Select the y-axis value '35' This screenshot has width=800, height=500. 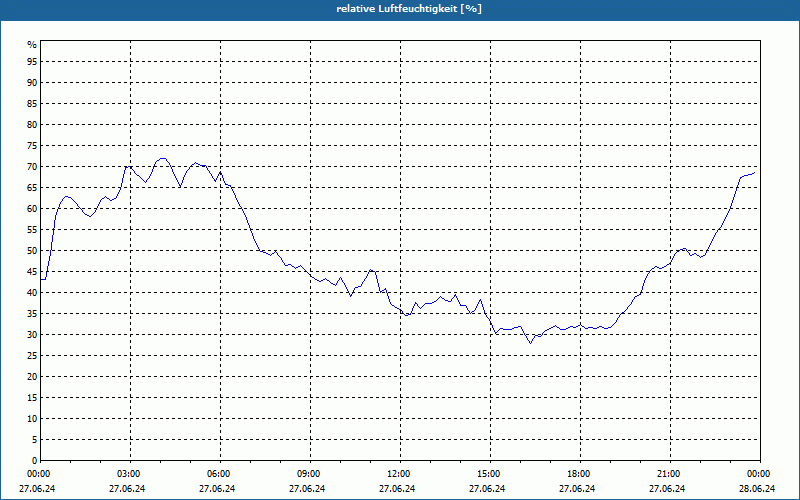pyautogui.click(x=32, y=314)
